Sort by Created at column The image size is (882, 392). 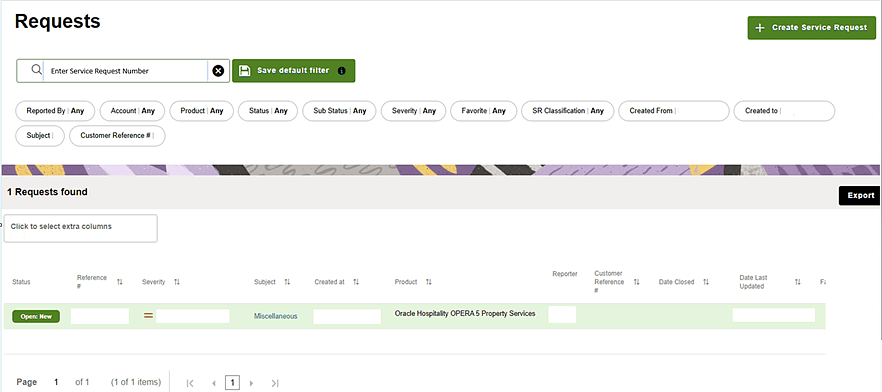point(356,282)
